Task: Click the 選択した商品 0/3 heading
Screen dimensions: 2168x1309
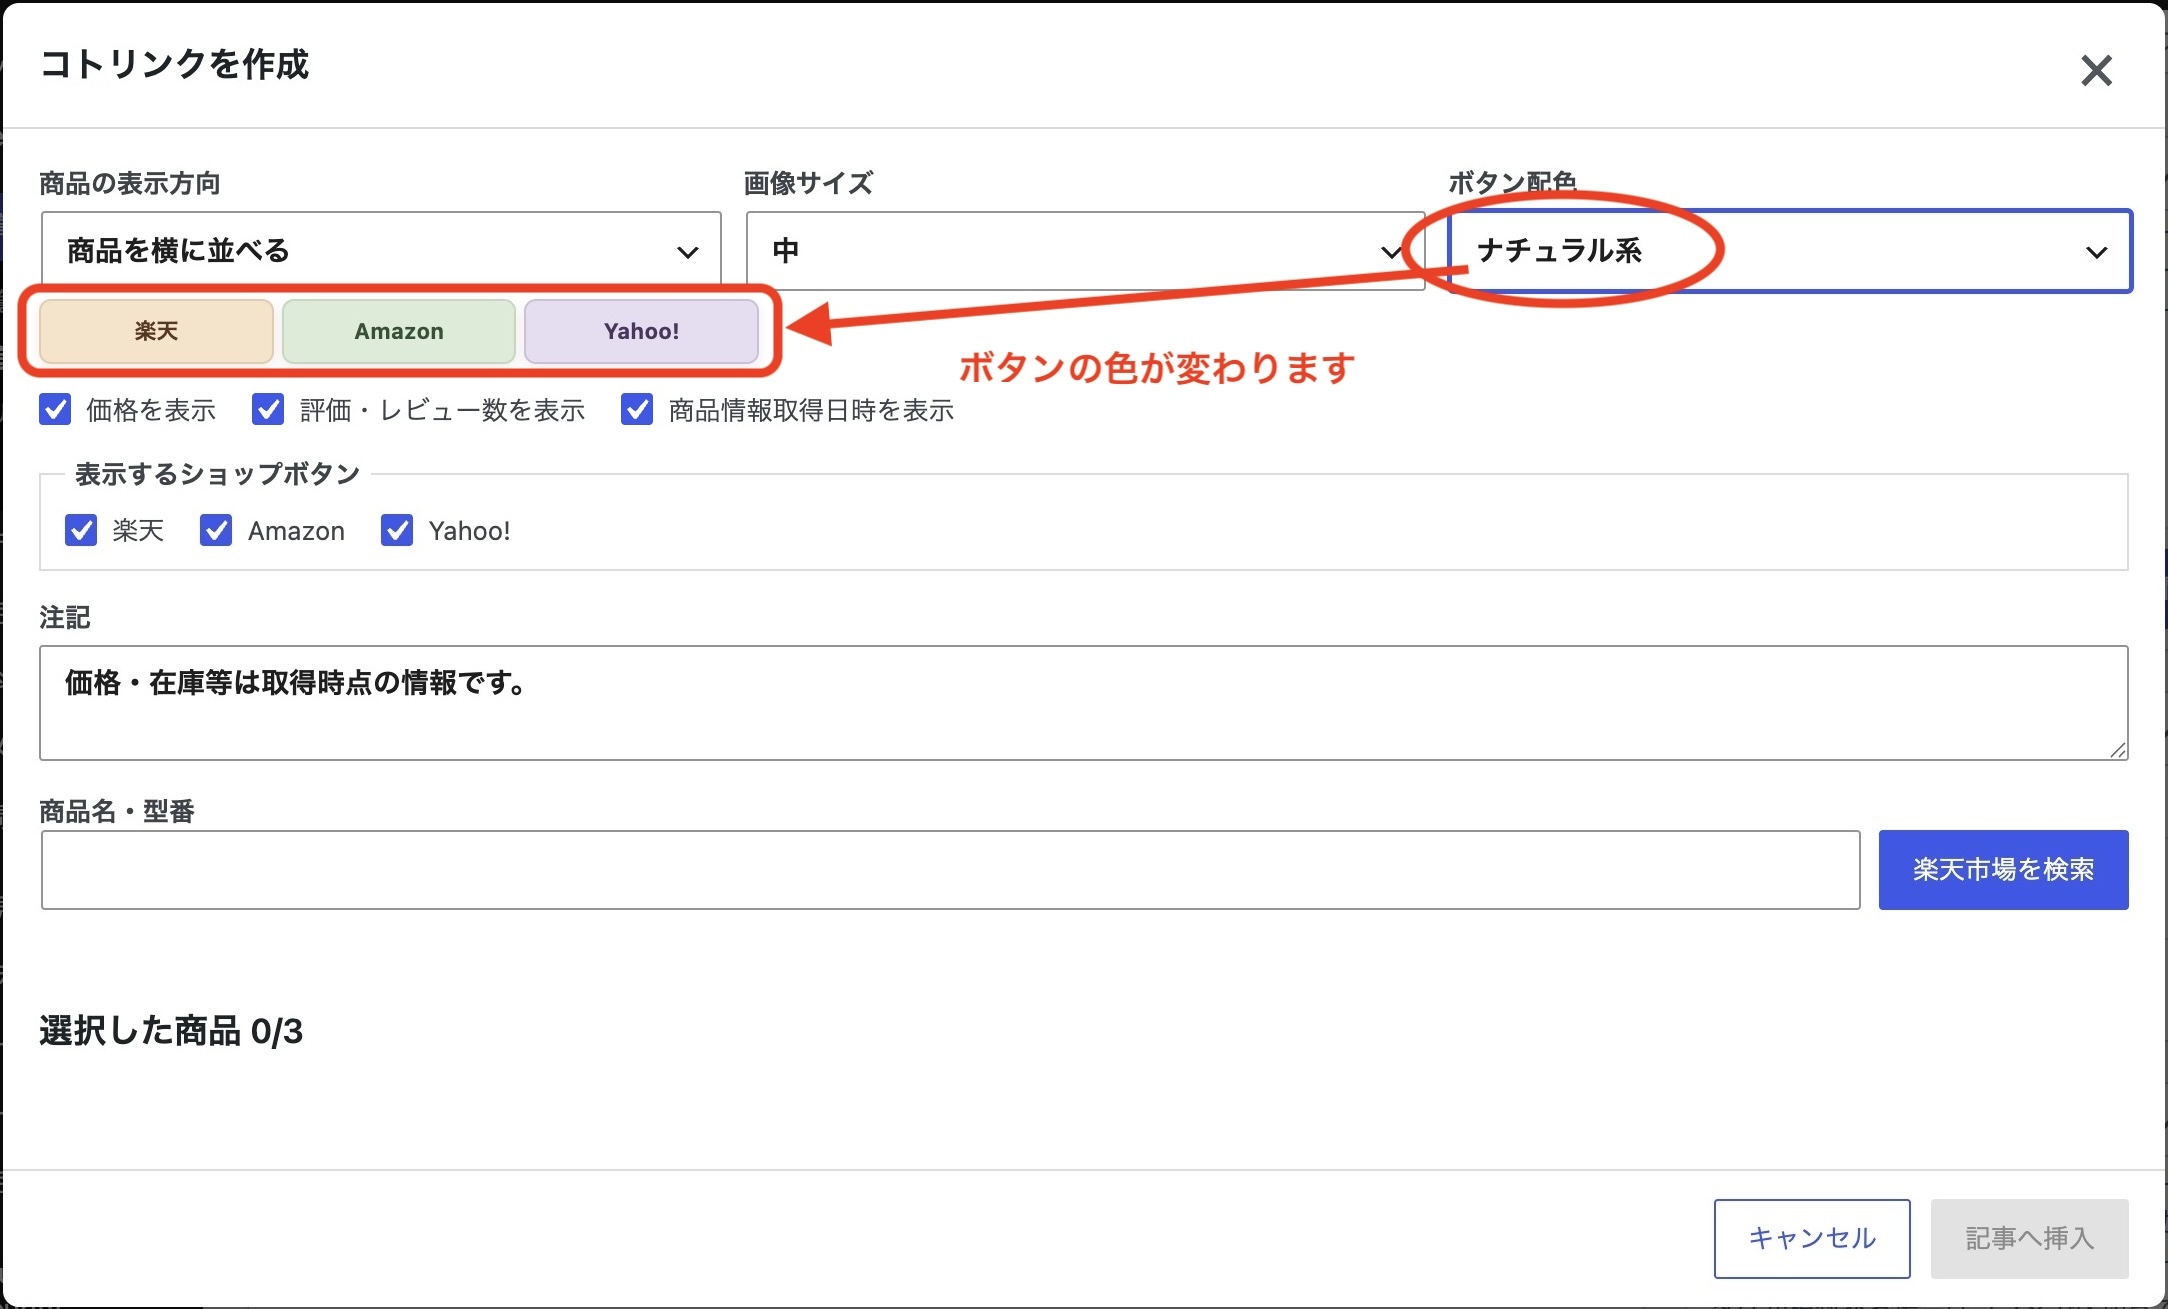Action: (171, 1031)
